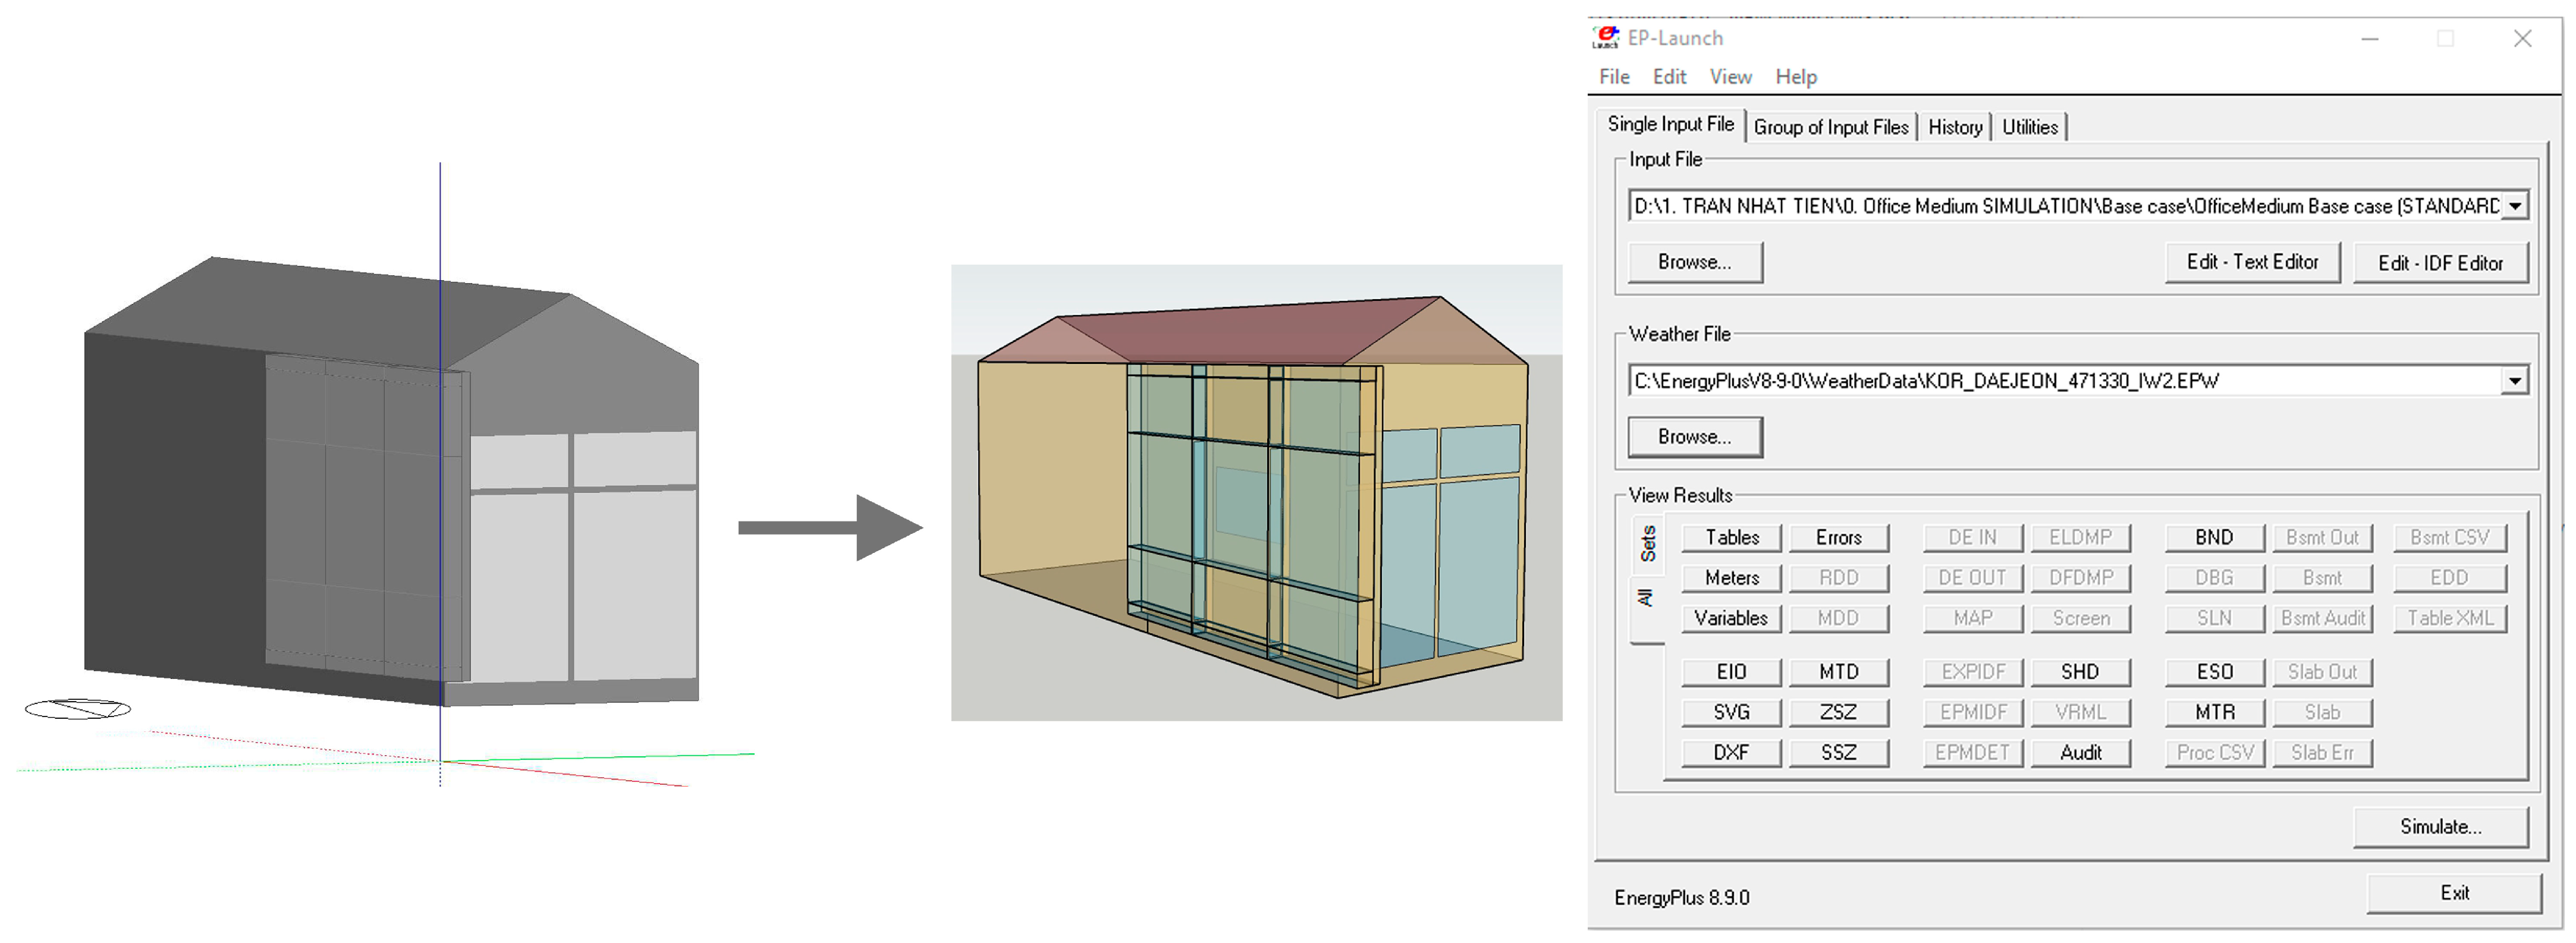This screenshot has width=2576, height=943.
Task: Open the Help menu
Action: click(x=1795, y=77)
